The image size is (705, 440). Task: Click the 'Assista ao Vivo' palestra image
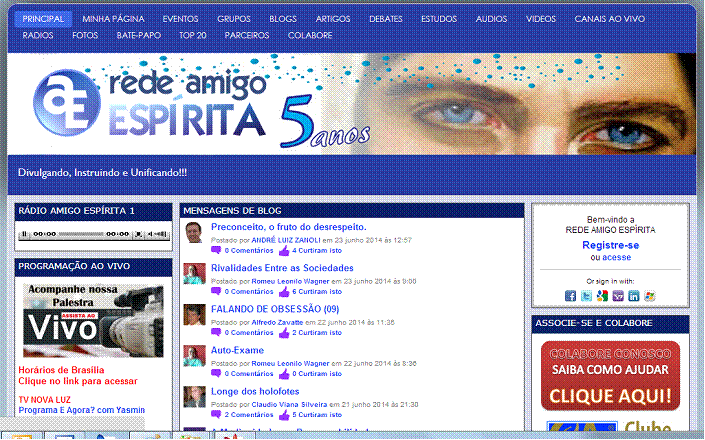pyautogui.click(x=93, y=320)
